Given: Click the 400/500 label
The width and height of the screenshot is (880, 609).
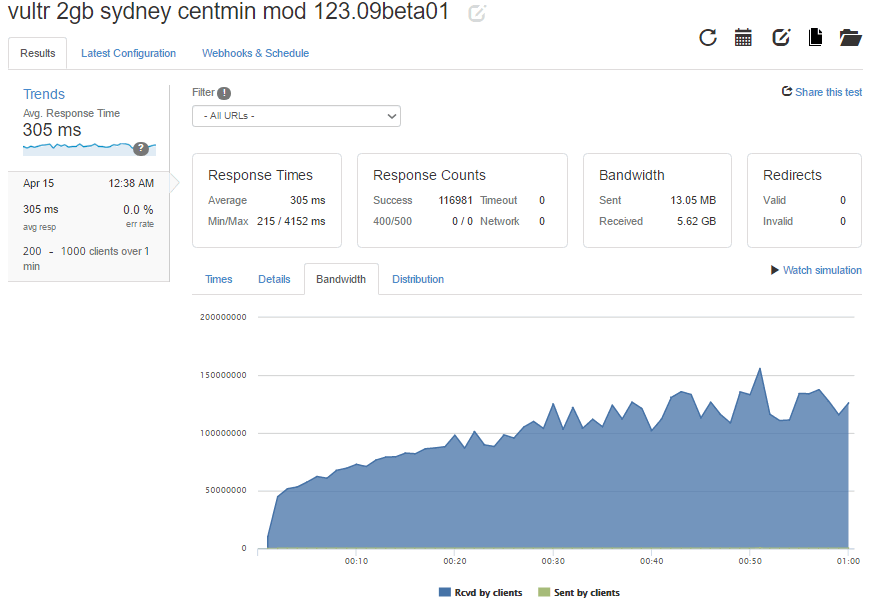Looking at the screenshot, I should (392, 221).
